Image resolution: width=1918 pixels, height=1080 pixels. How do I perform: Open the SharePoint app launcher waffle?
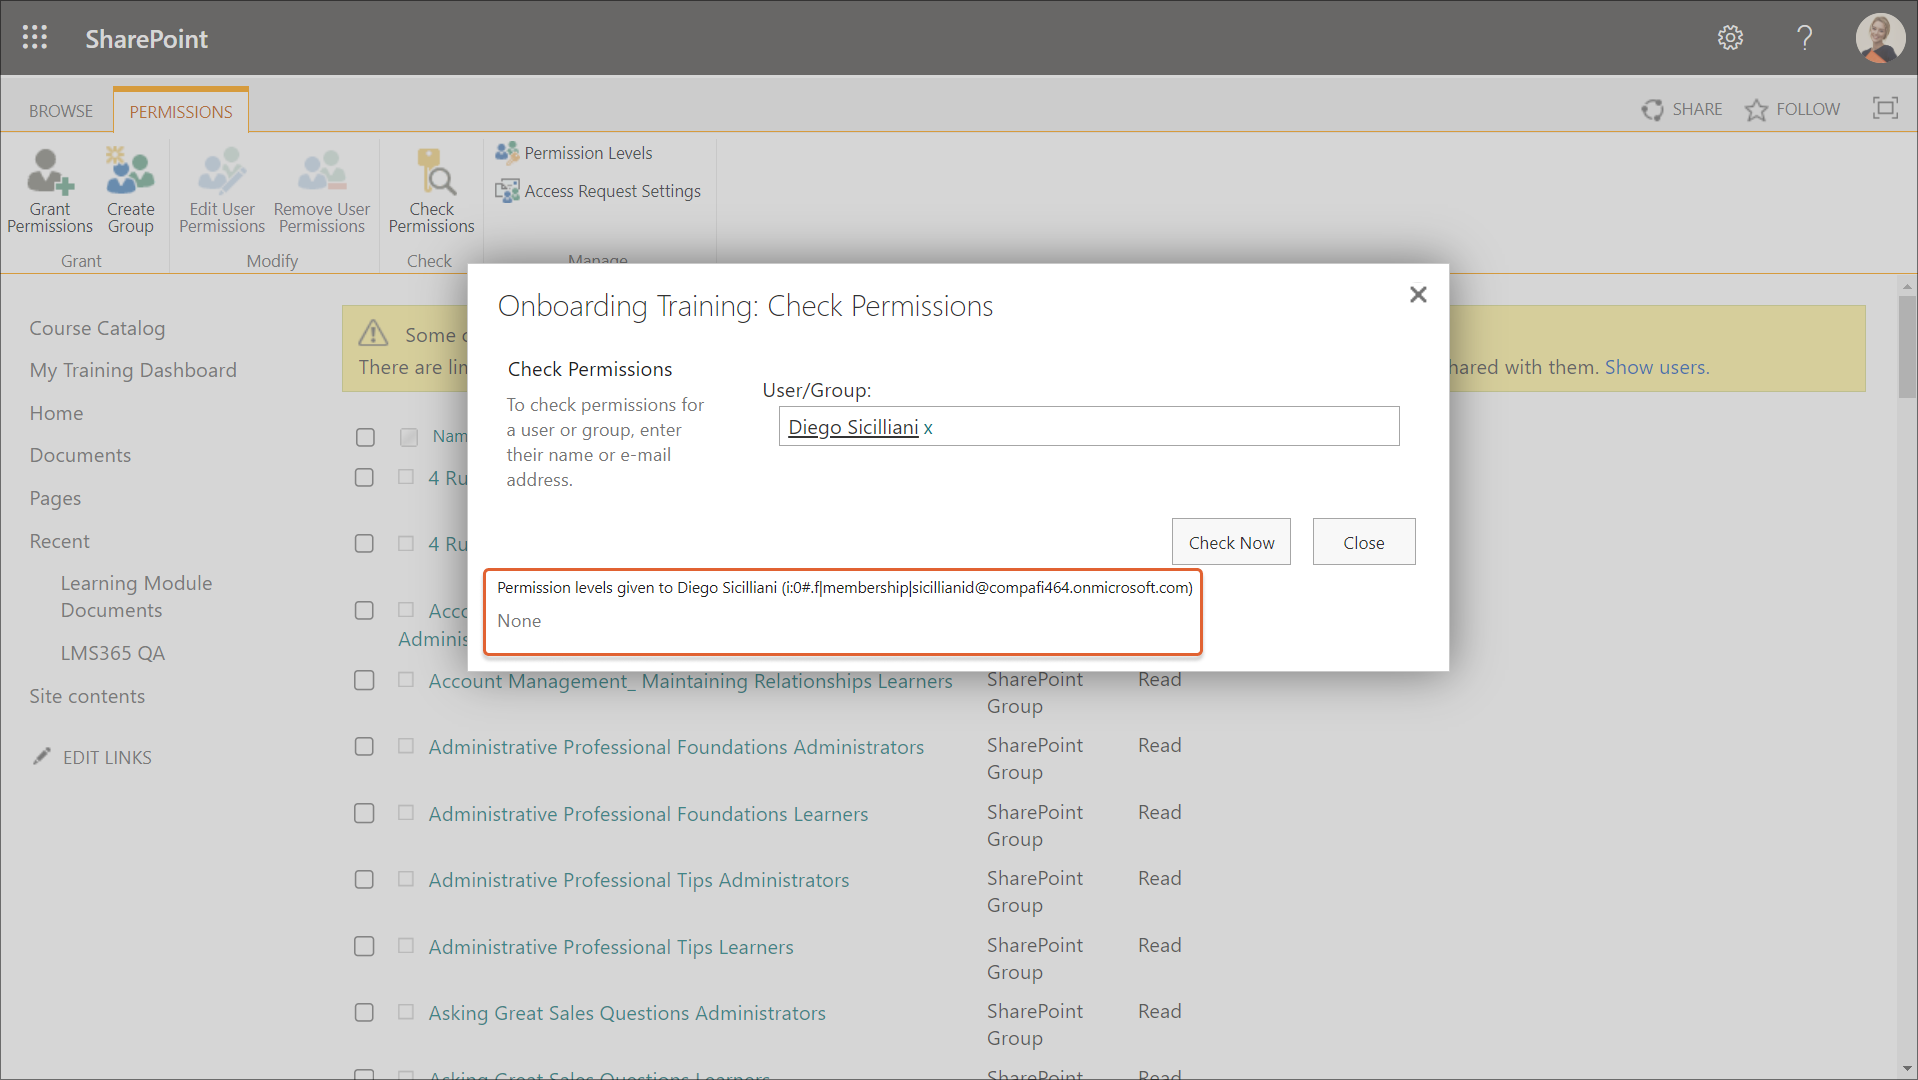point(35,38)
